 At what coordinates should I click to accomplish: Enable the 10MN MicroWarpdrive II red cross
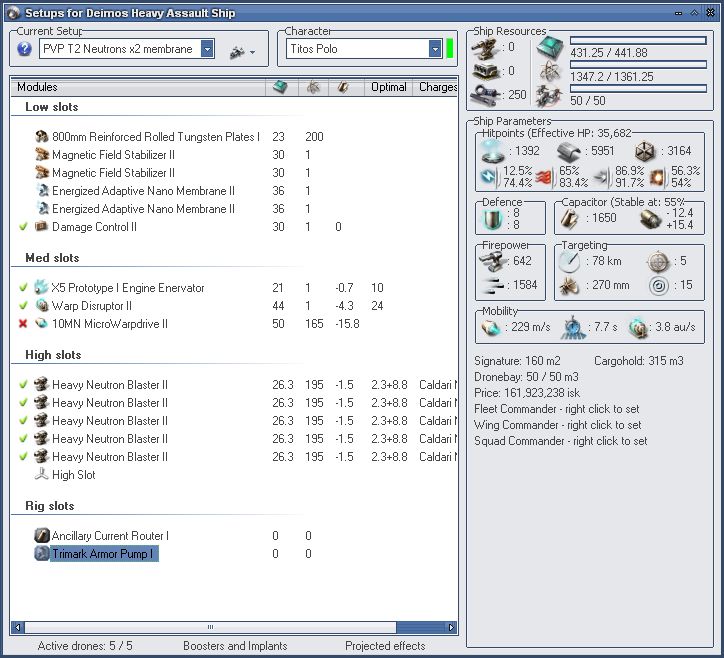tap(23, 323)
